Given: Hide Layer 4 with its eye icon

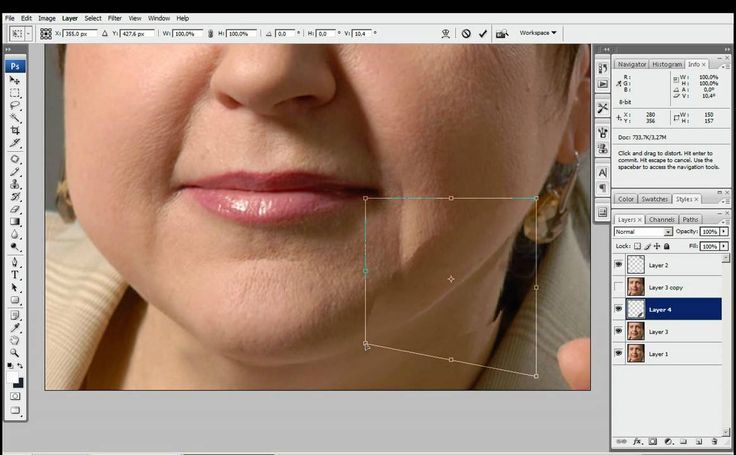Looking at the screenshot, I should click(619, 309).
